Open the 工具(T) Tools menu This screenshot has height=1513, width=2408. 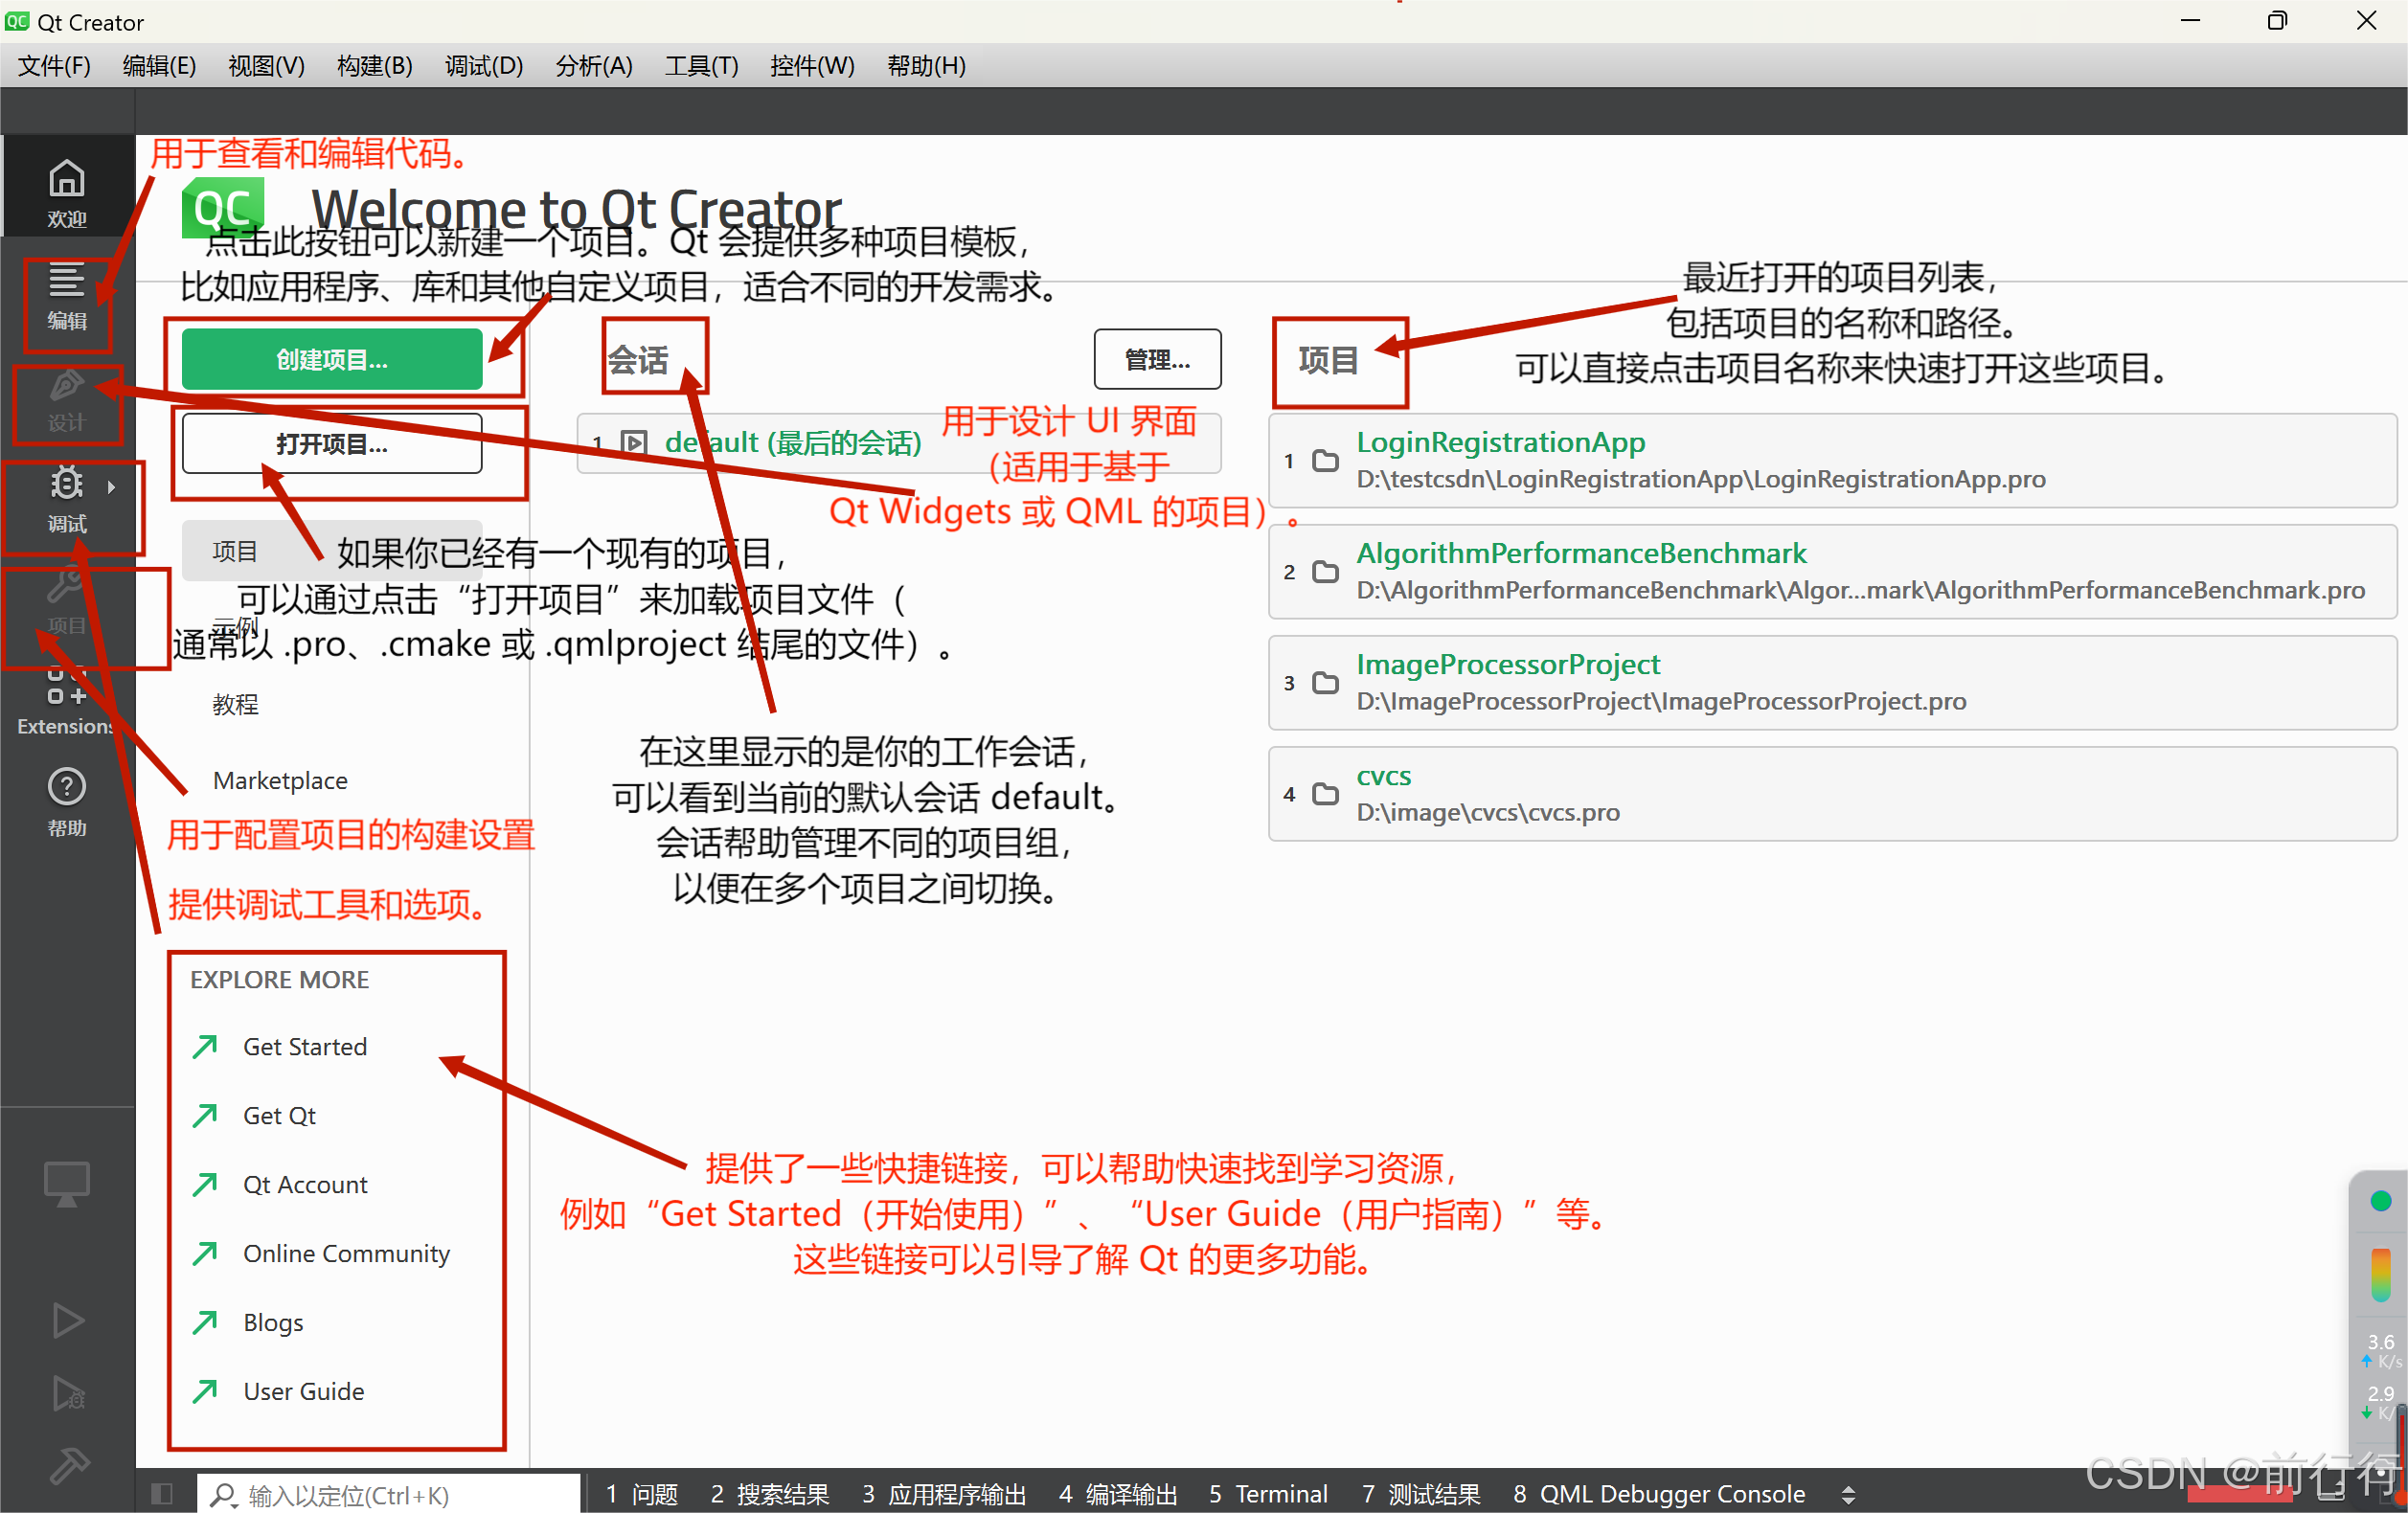coord(701,66)
